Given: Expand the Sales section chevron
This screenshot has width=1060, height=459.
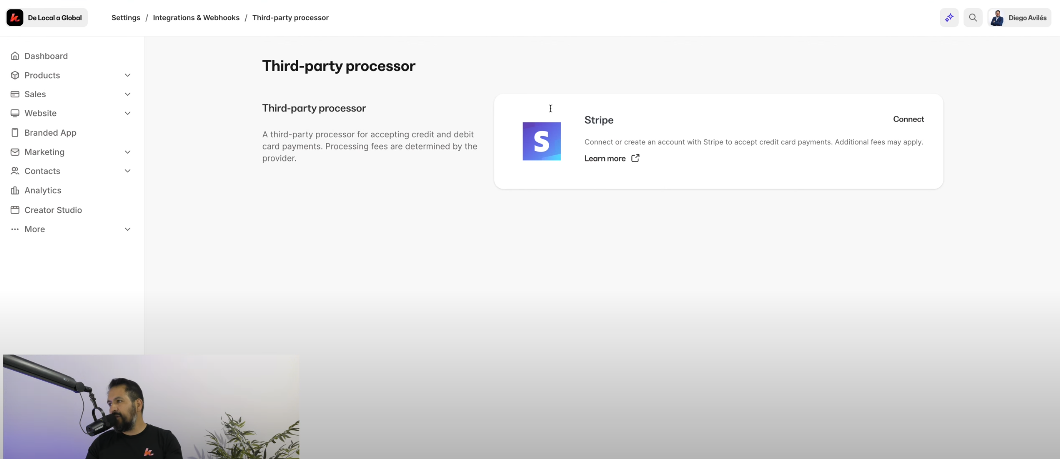Looking at the screenshot, I should 127,94.
